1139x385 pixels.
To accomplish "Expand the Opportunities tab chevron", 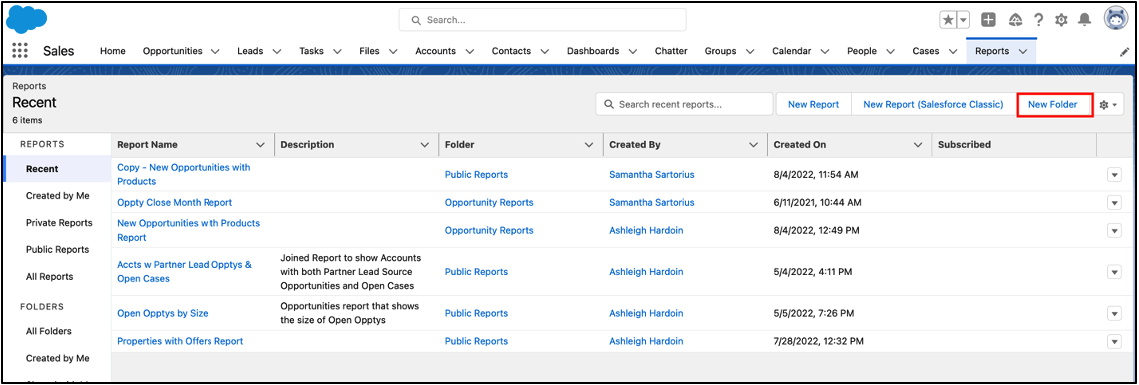I will [x=215, y=52].
